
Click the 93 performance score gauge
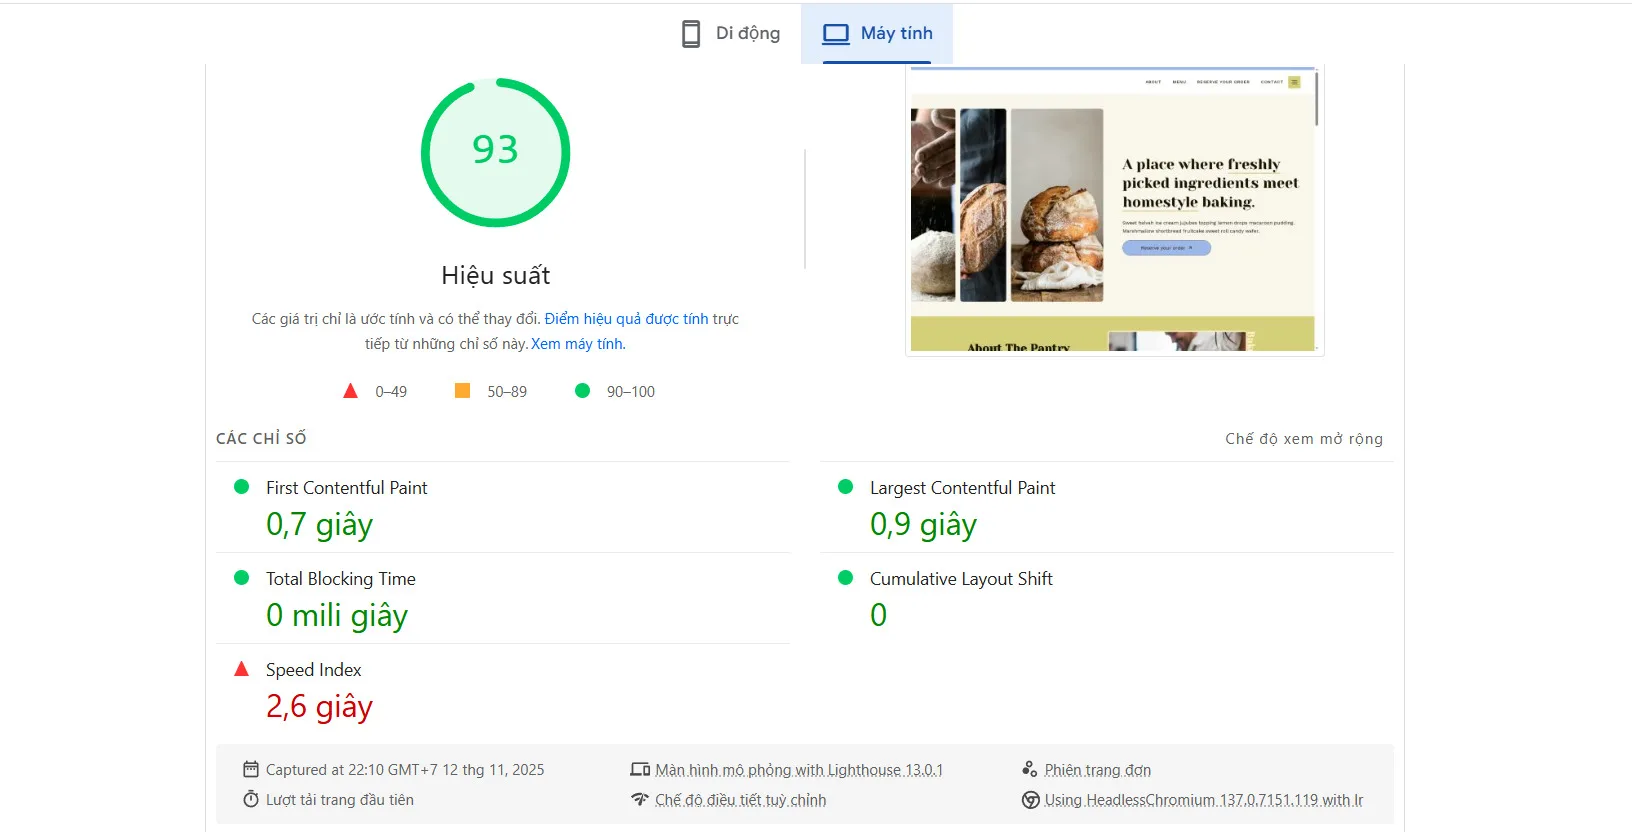496,152
